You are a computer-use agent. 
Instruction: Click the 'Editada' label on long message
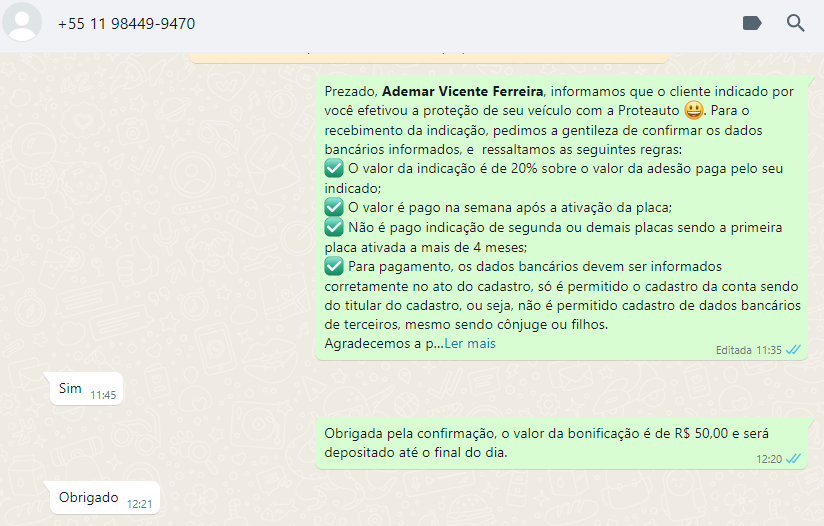pyautogui.click(x=734, y=350)
